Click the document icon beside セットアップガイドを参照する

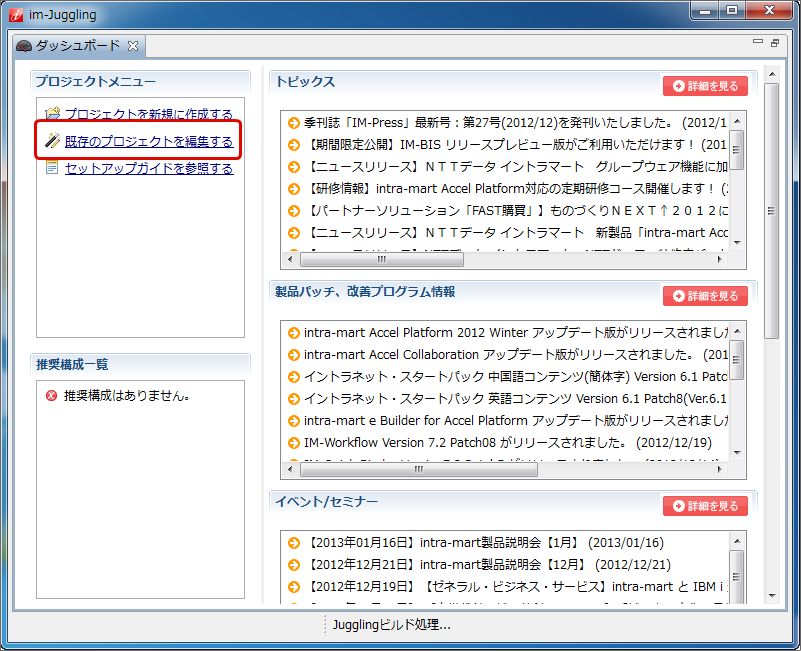(52, 167)
